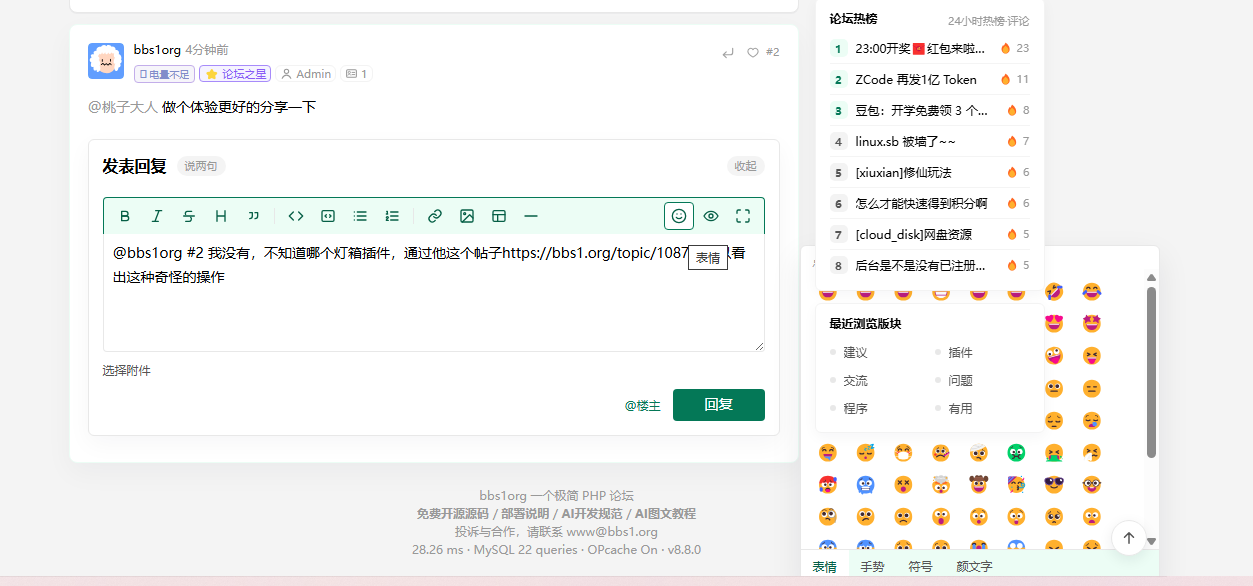Select the green nauseated face emoji
This screenshot has height=586, width=1253.
click(1016, 452)
